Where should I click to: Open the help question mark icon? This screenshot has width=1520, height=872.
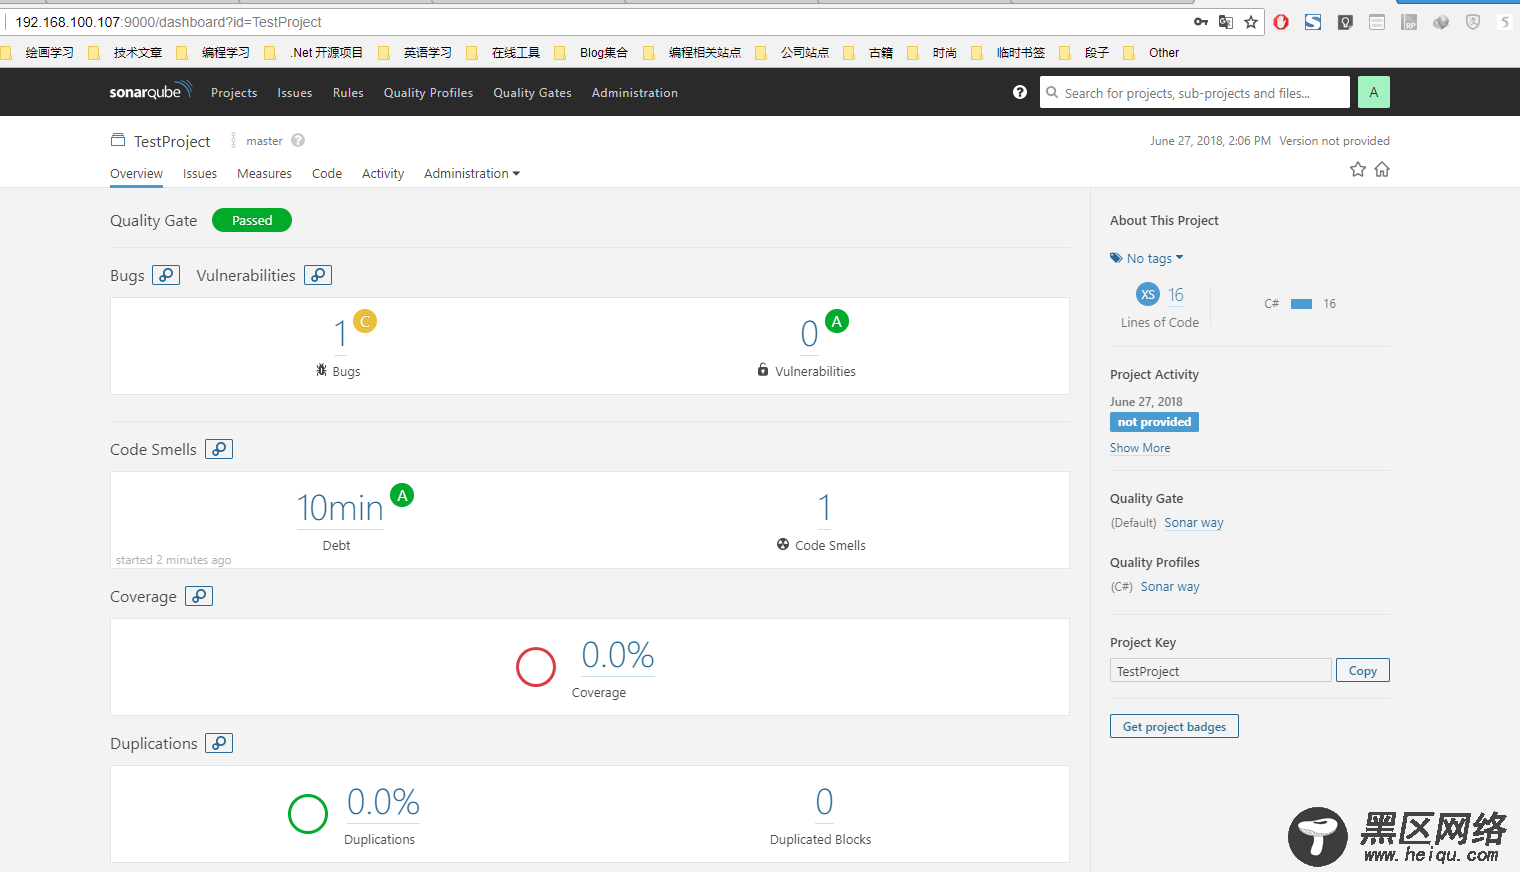click(1019, 92)
